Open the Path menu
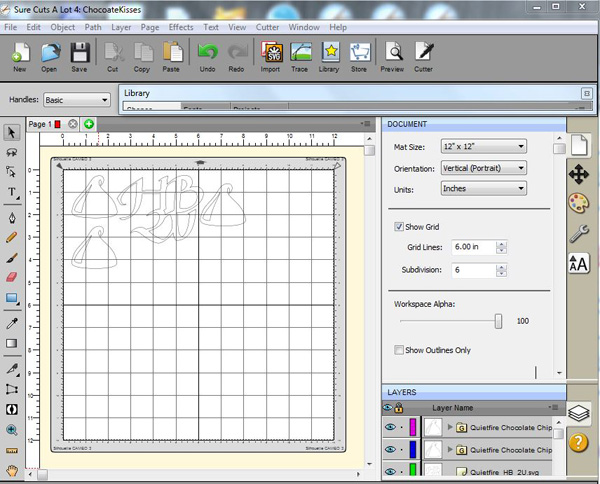Screen dimensions: 600x484 [93, 27]
